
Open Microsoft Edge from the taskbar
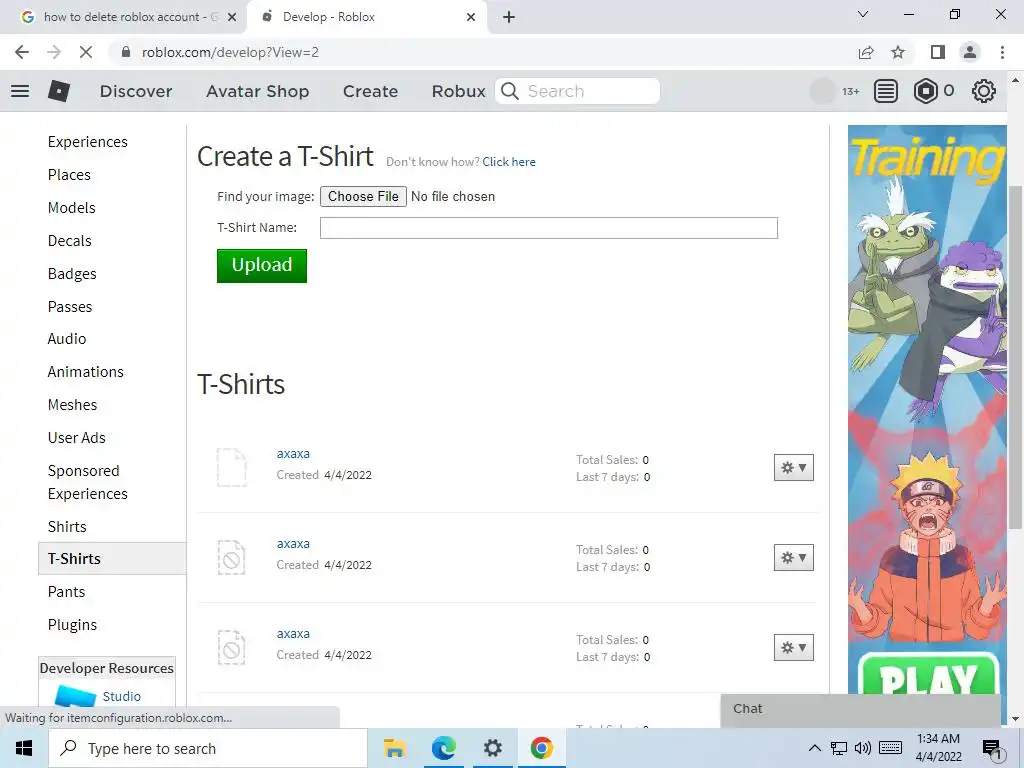point(443,748)
